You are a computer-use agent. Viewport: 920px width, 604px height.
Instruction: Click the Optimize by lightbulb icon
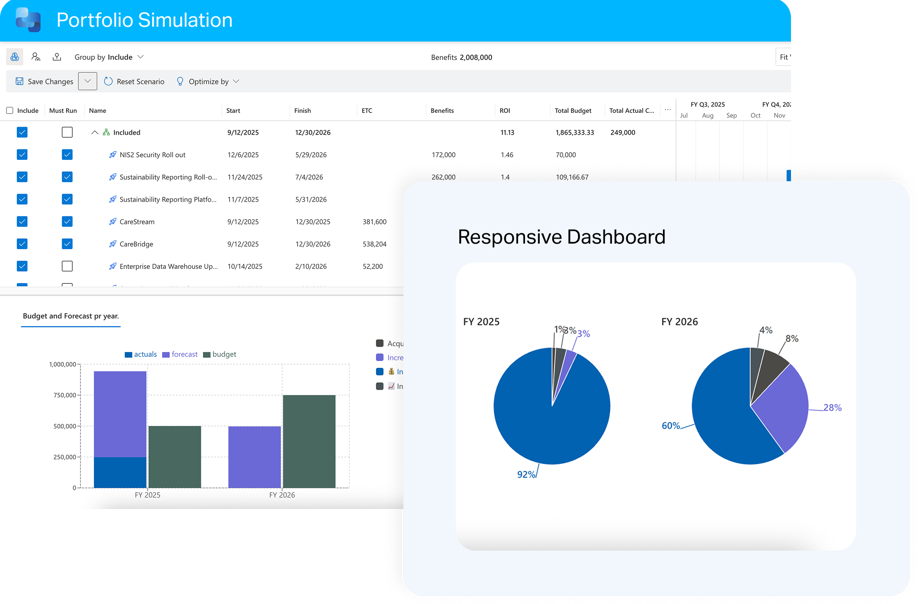180,81
